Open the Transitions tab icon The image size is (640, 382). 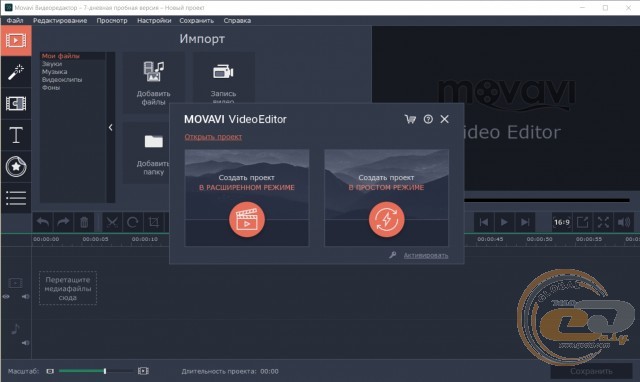(x=16, y=104)
